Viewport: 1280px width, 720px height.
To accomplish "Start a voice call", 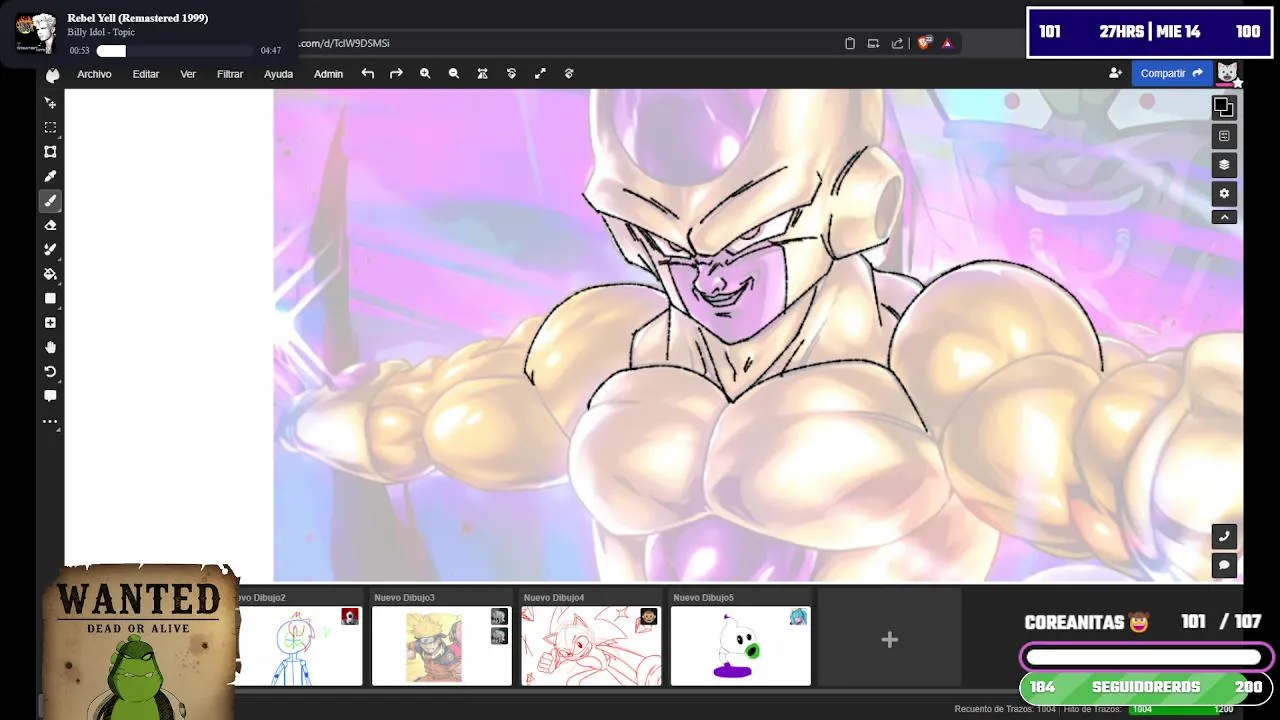I will coord(1224,536).
